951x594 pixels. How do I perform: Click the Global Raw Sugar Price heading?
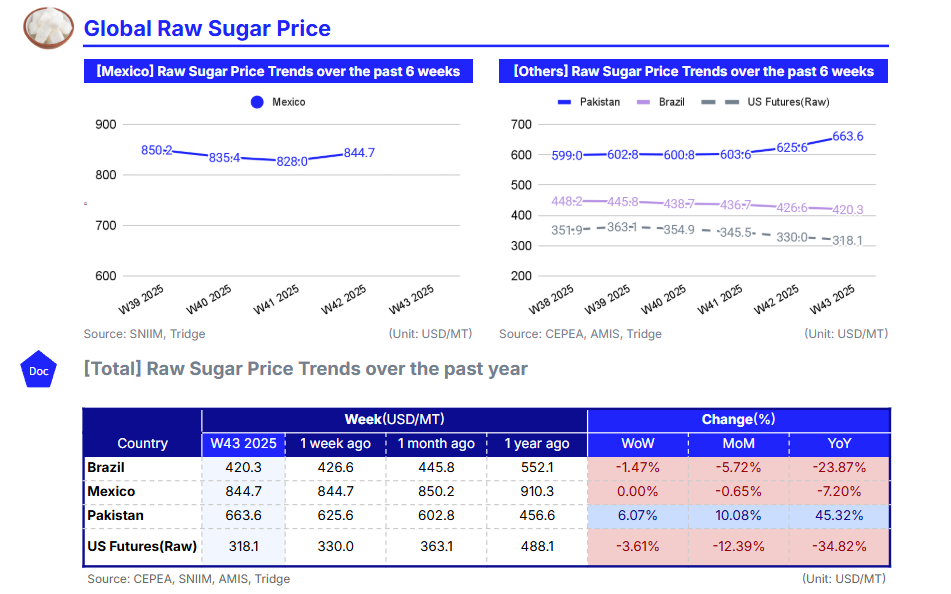[x=207, y=29]
